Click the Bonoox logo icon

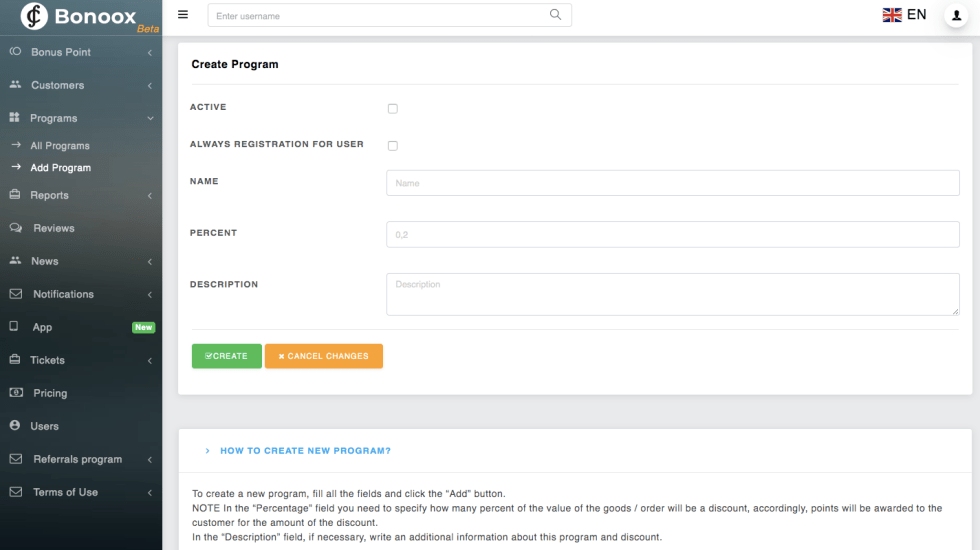pyautogui.click(x=34, y=16)
